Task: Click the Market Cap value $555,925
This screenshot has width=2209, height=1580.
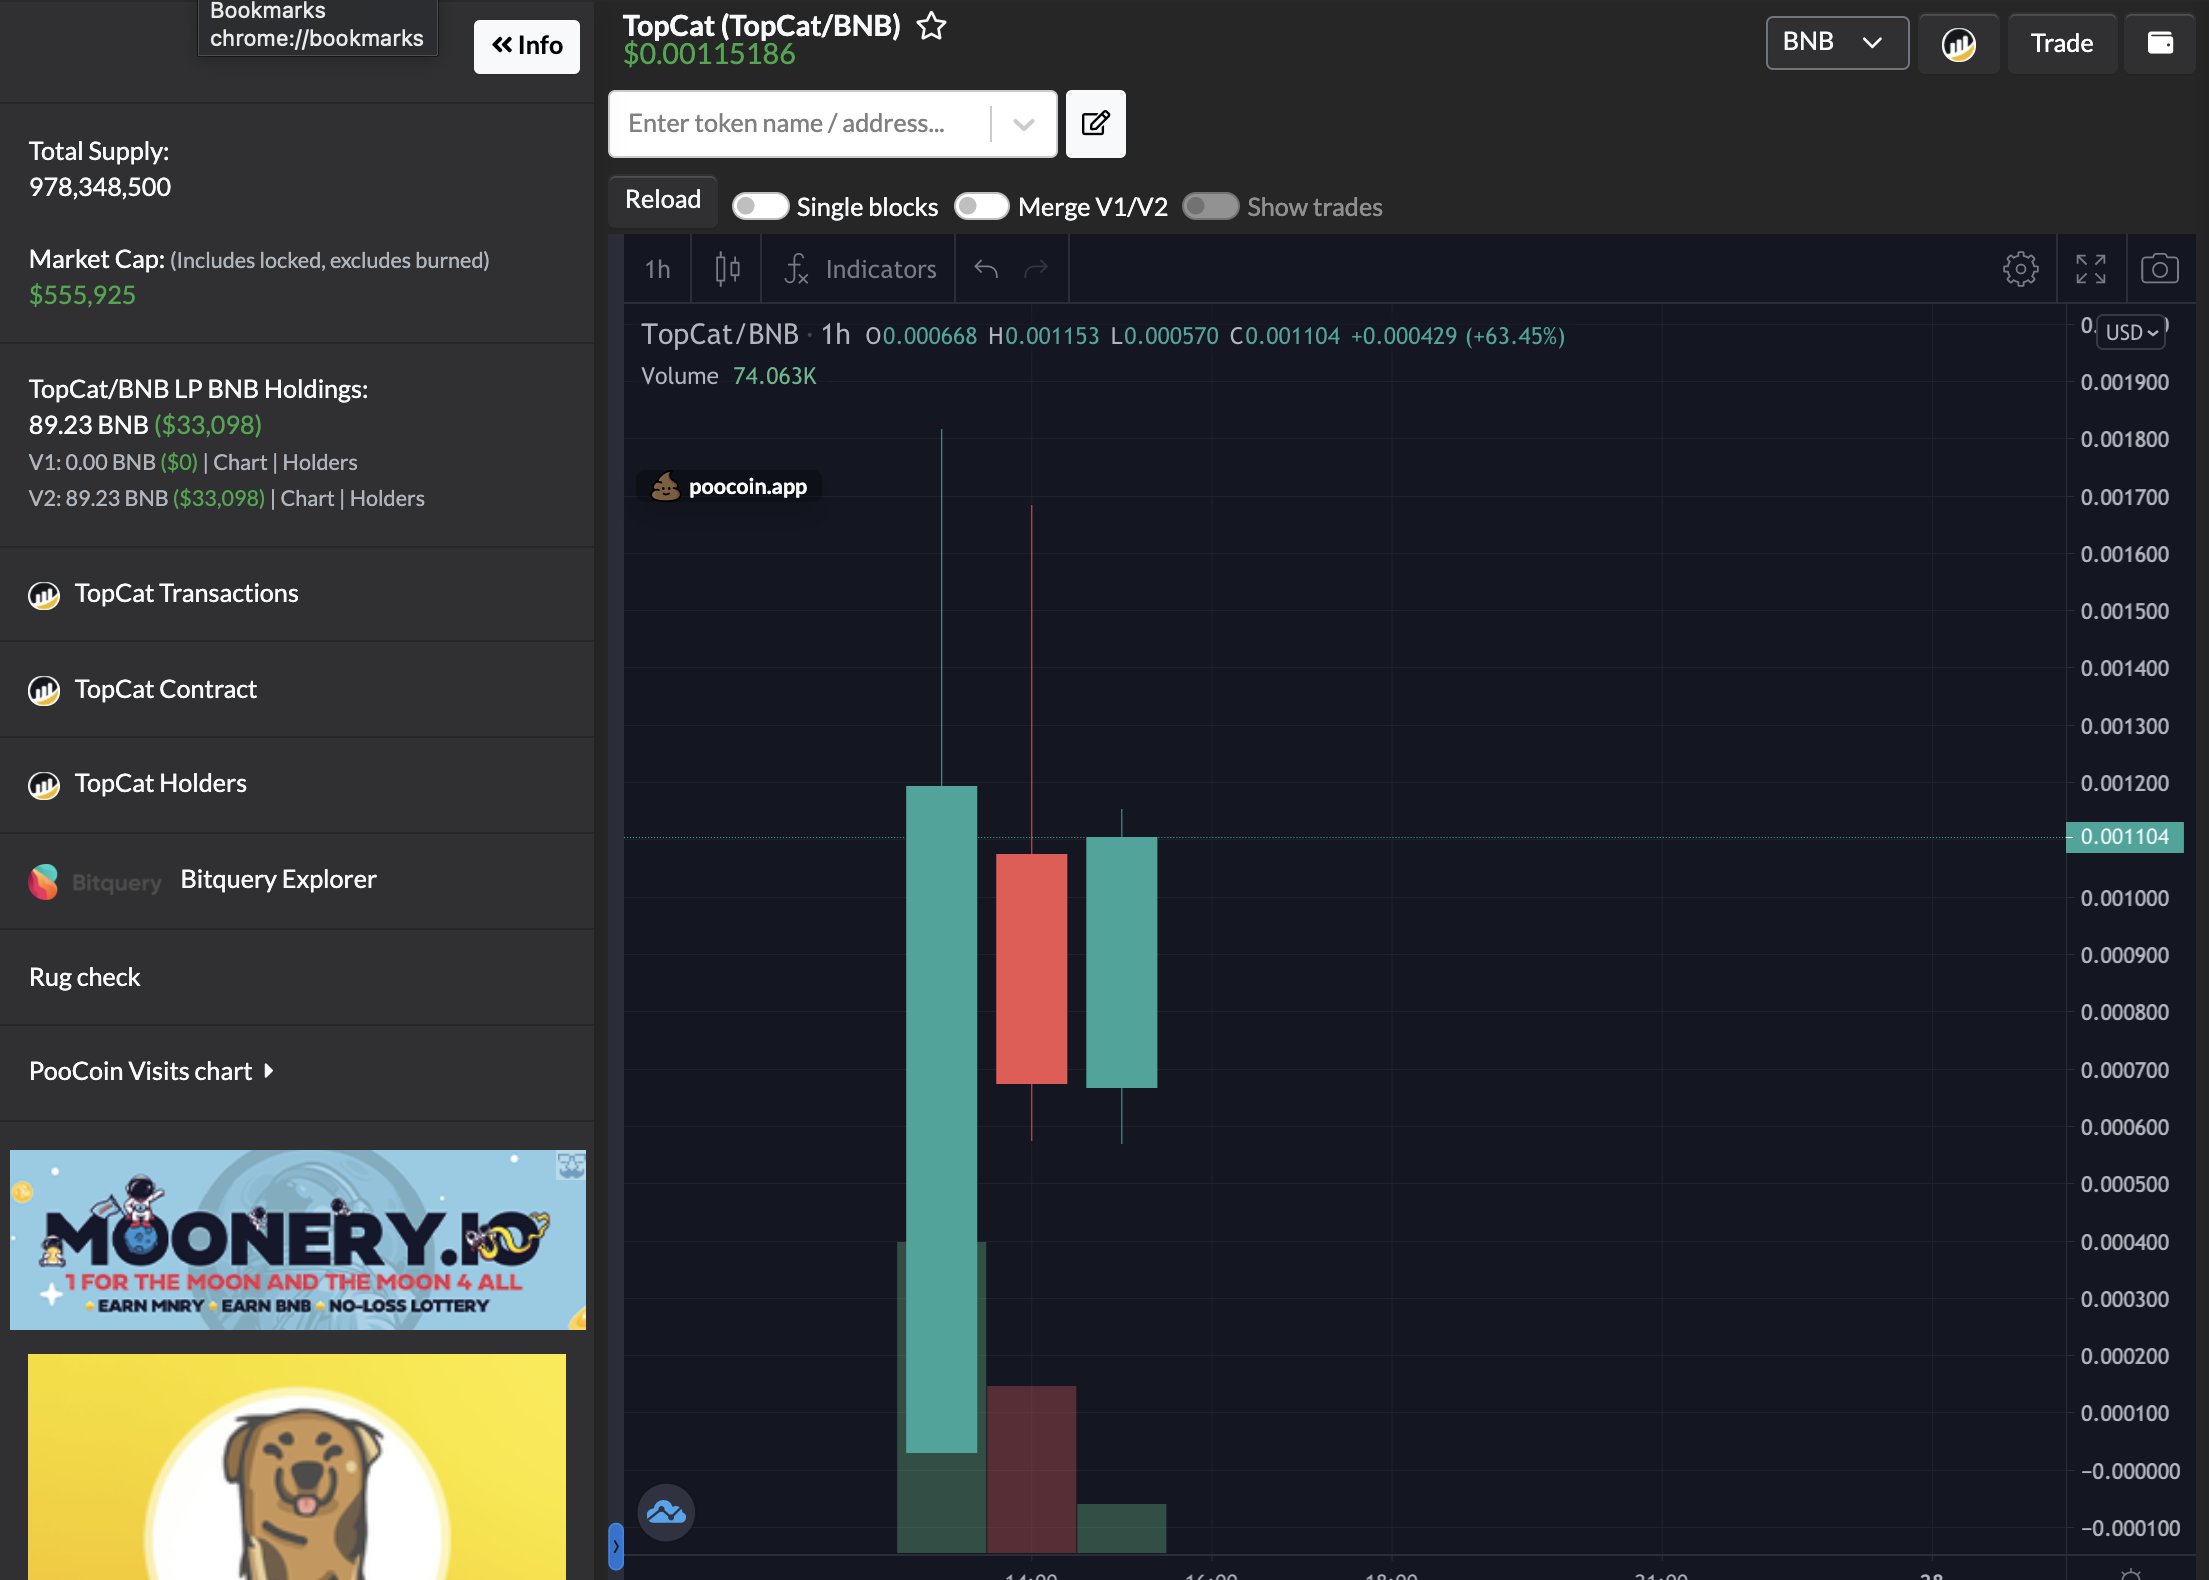Action: [82, 295]
